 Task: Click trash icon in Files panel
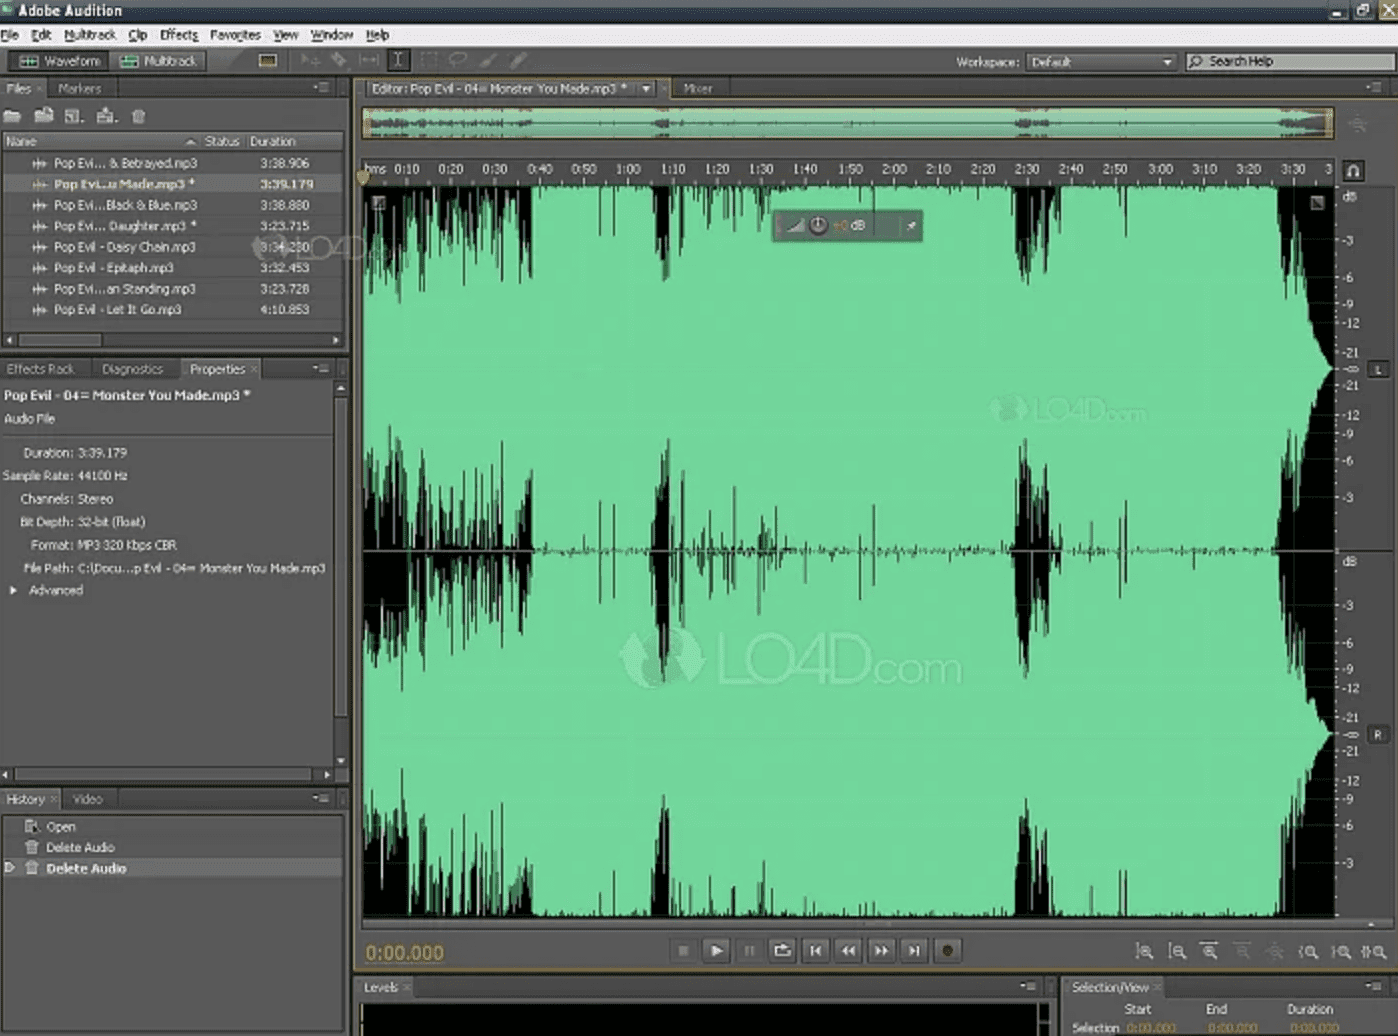click(x=139, y=116)
